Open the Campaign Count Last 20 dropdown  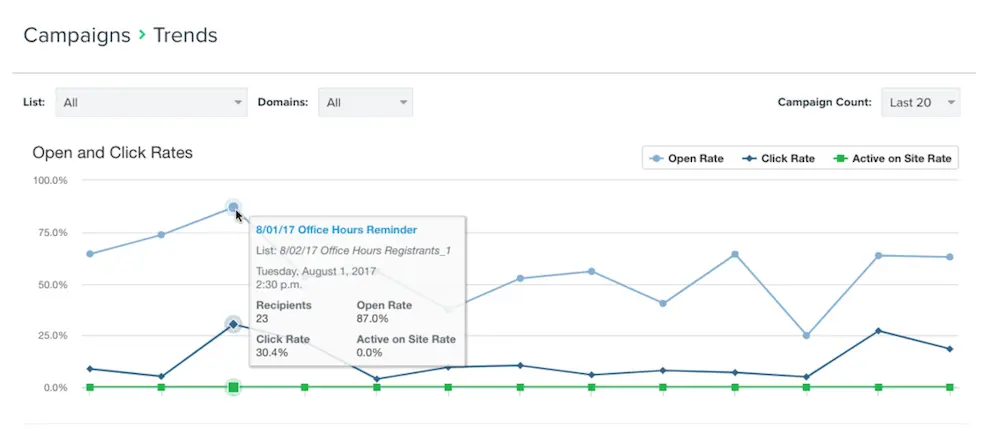click(921, 102)
